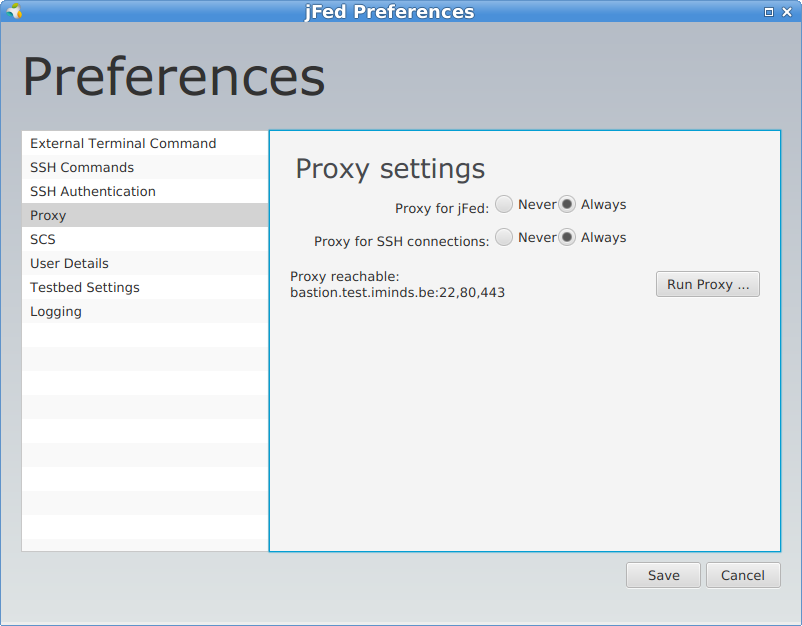Click the Proxy reachable label

pos(345,277)
